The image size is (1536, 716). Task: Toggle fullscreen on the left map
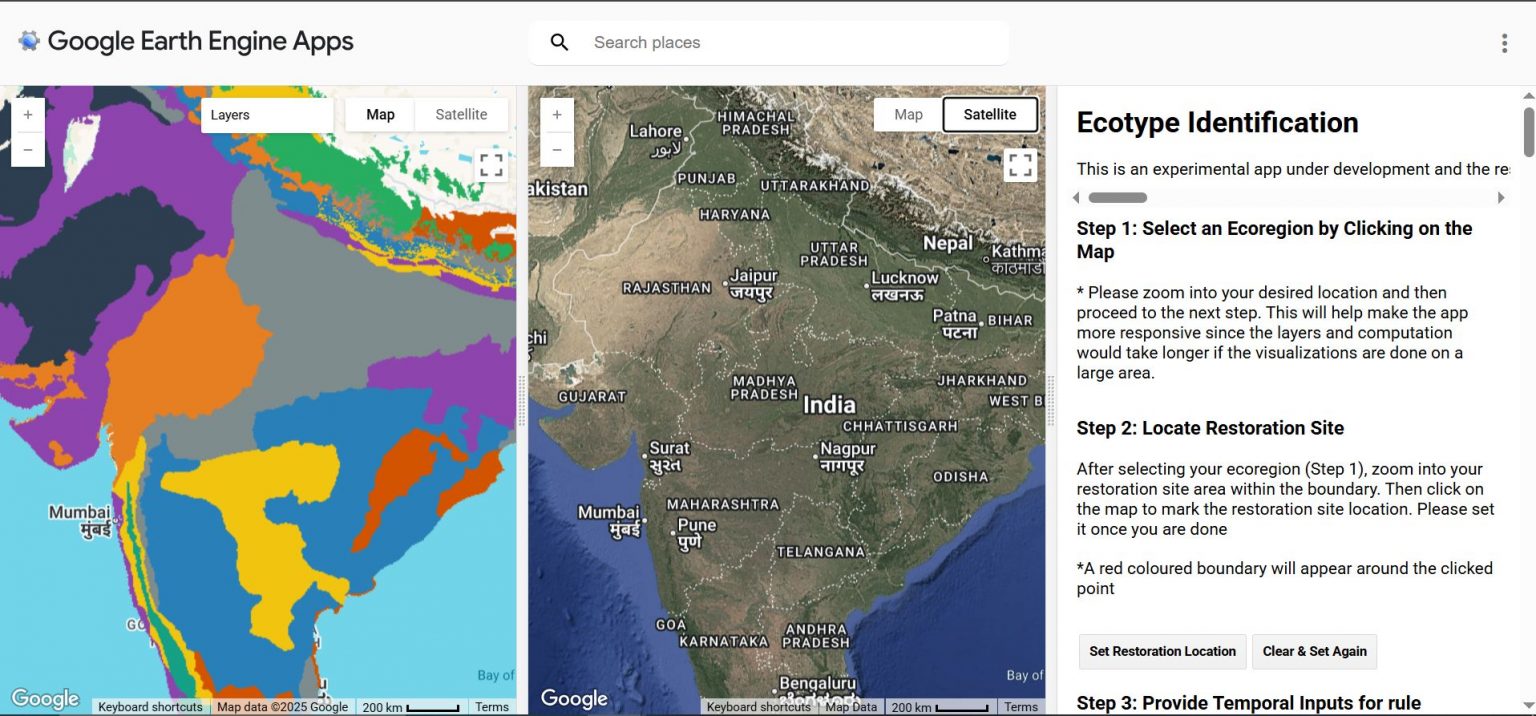(x=491, y=165)
